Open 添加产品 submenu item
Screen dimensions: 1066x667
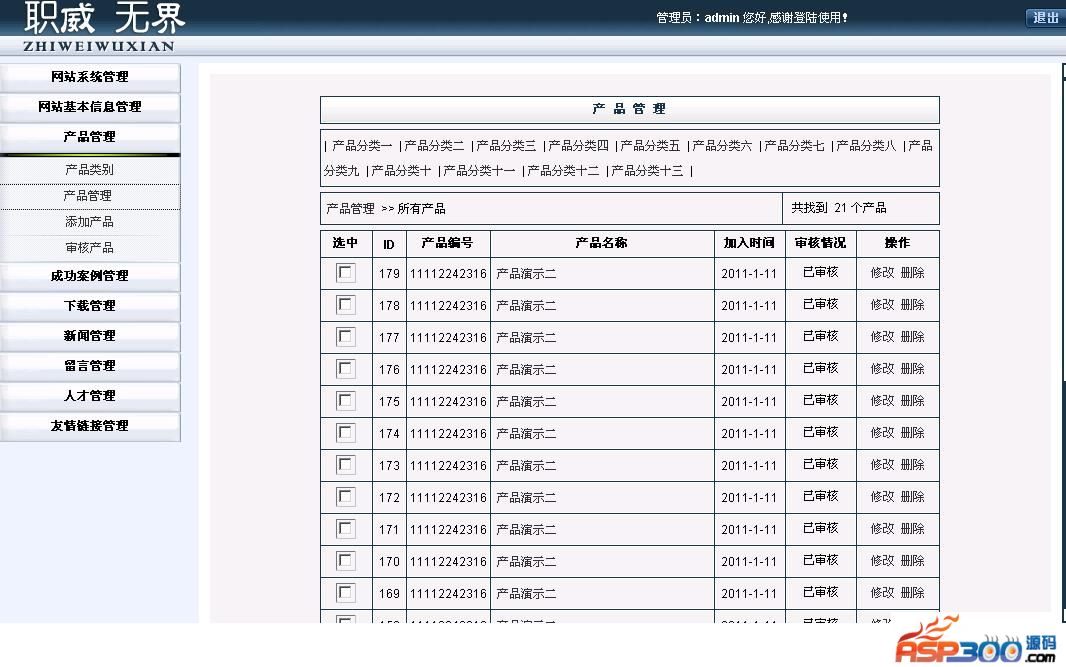pyautogui.click(x=89, y=222)
